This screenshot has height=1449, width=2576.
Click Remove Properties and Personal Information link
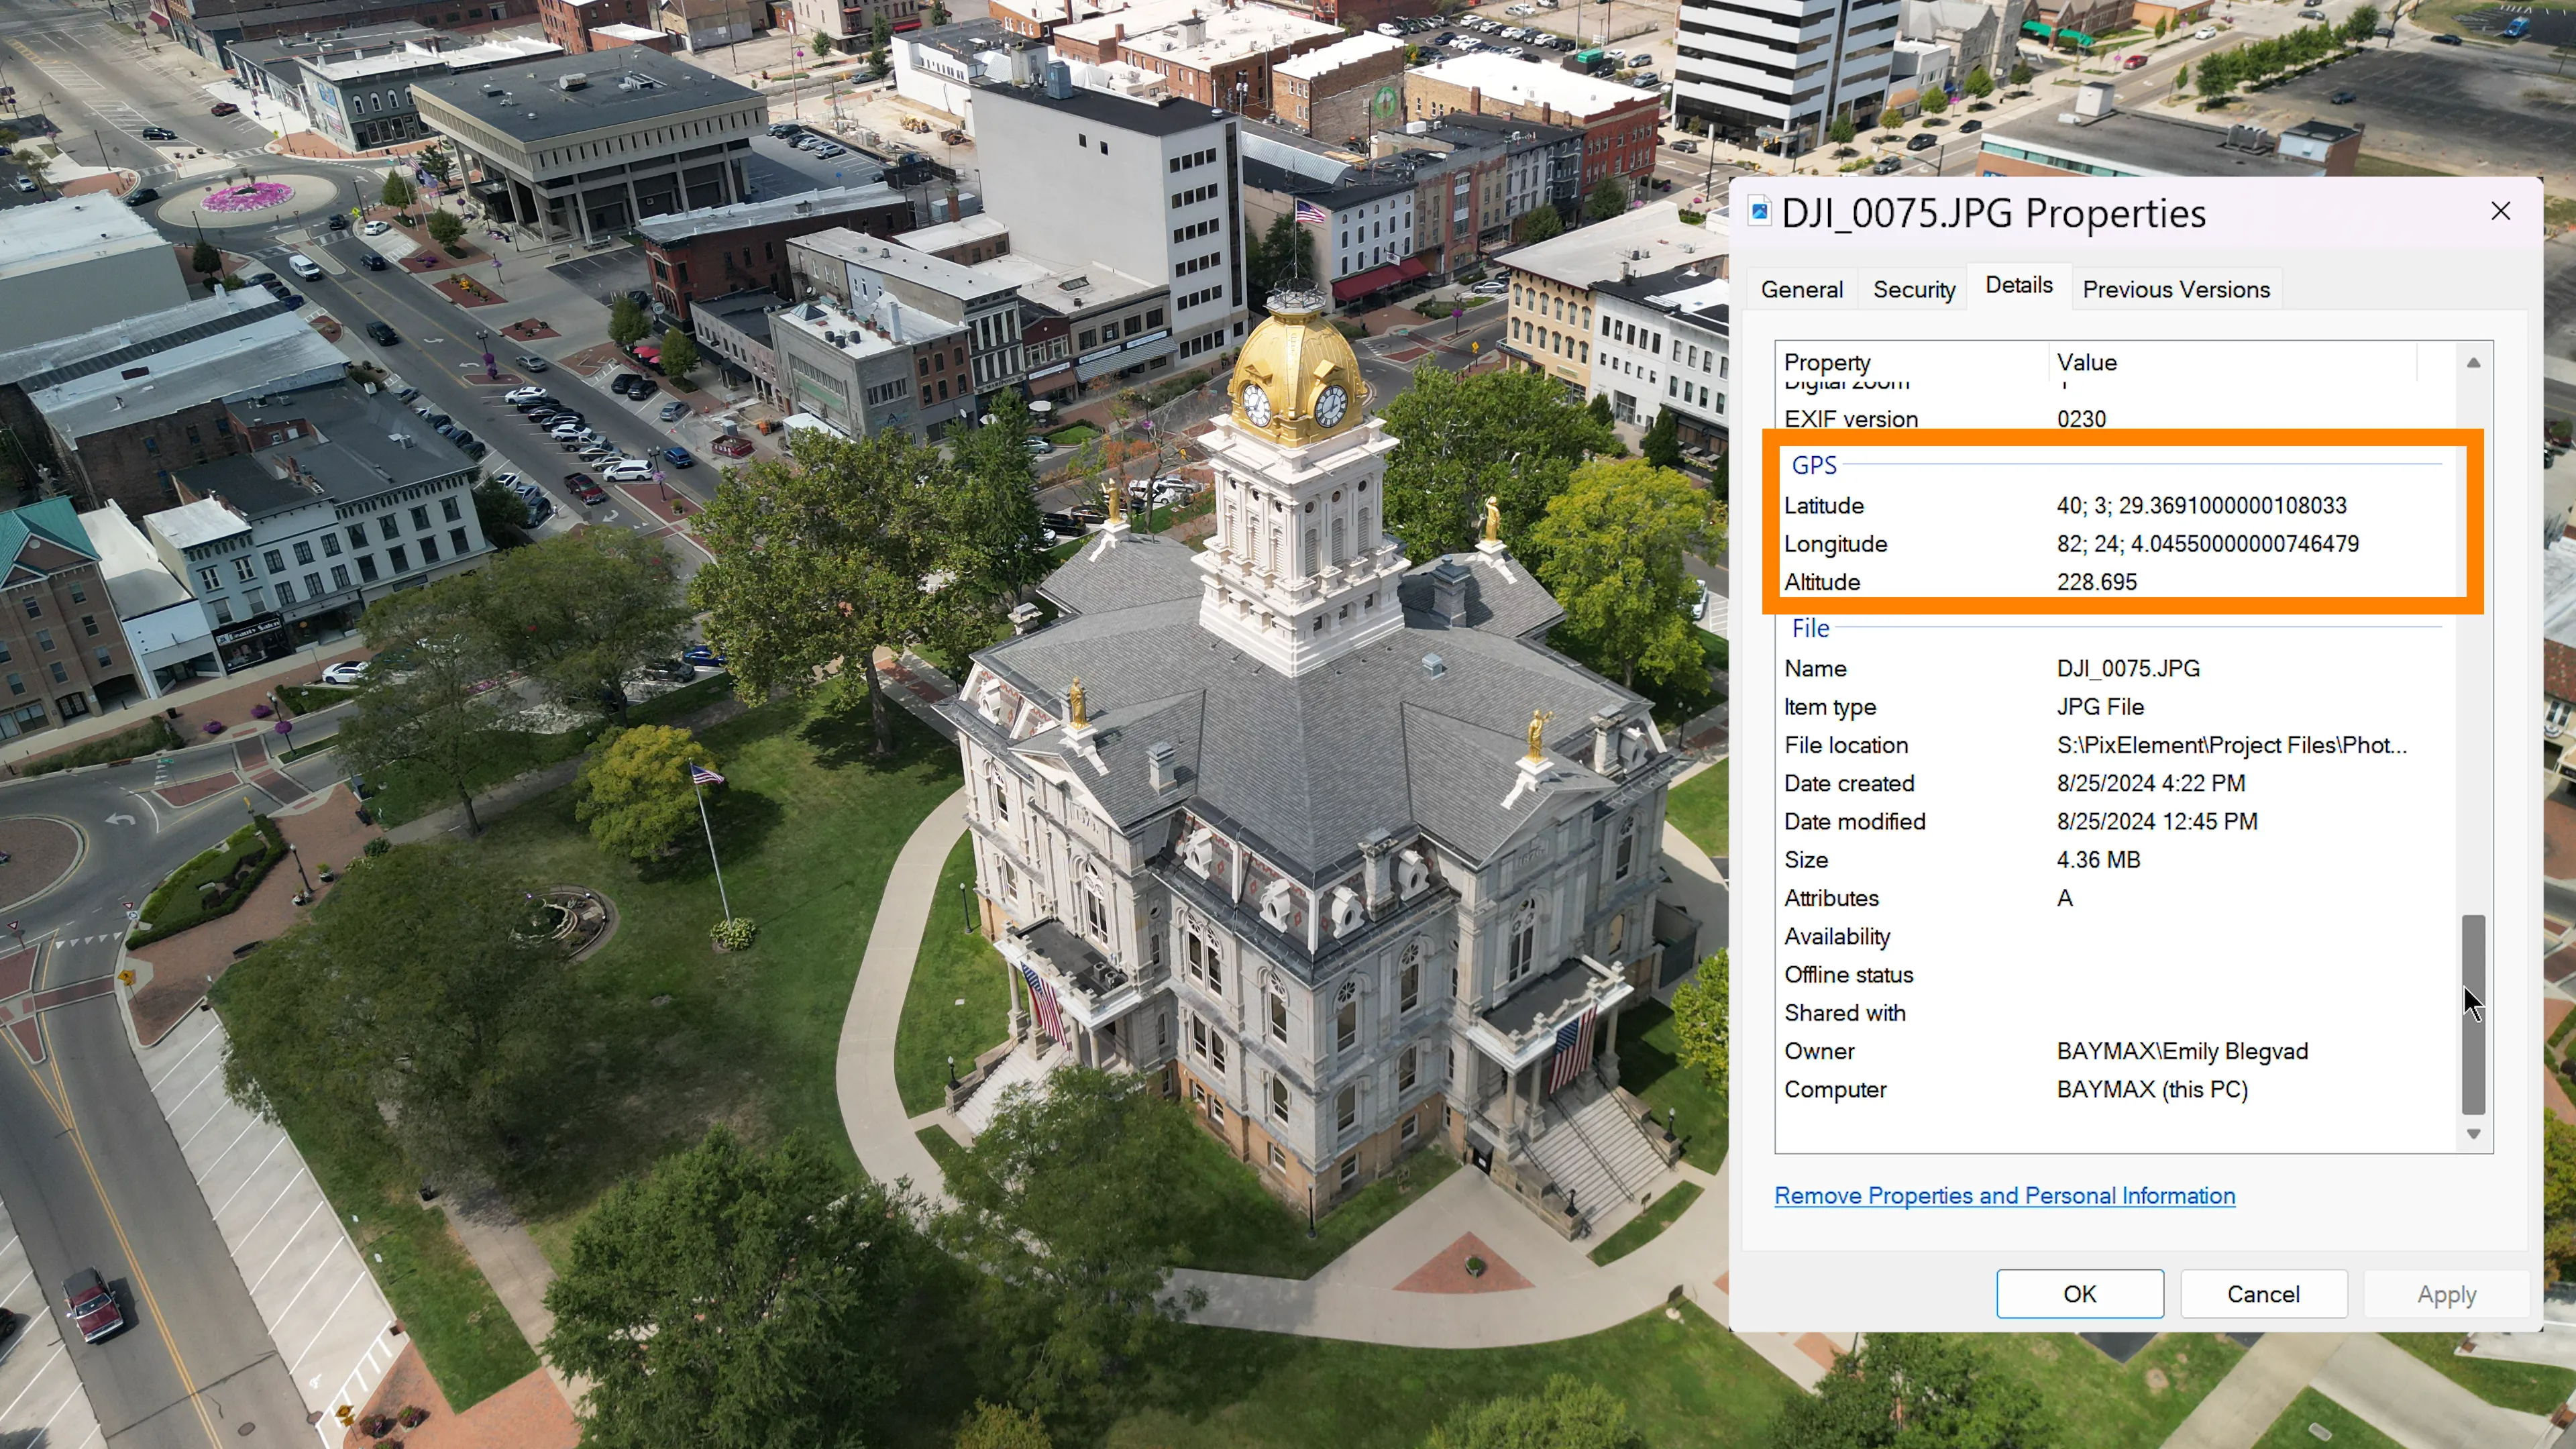[x=2004, y=1196]
